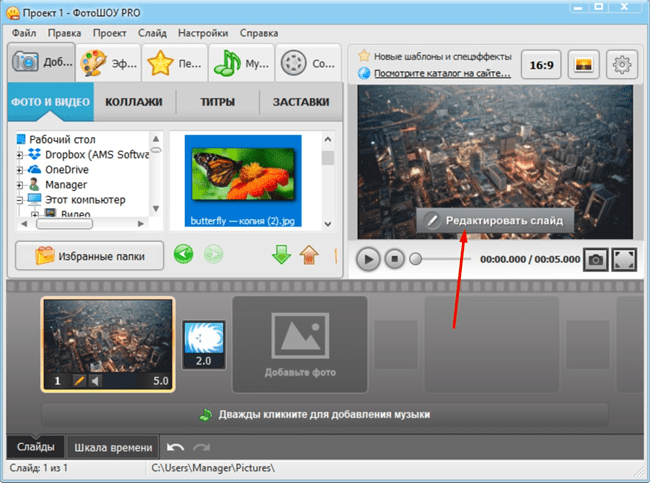This screenshot has height=483, width=650.
Task: Click the folder tree scroll left arrow
Action: coord(24,224)
